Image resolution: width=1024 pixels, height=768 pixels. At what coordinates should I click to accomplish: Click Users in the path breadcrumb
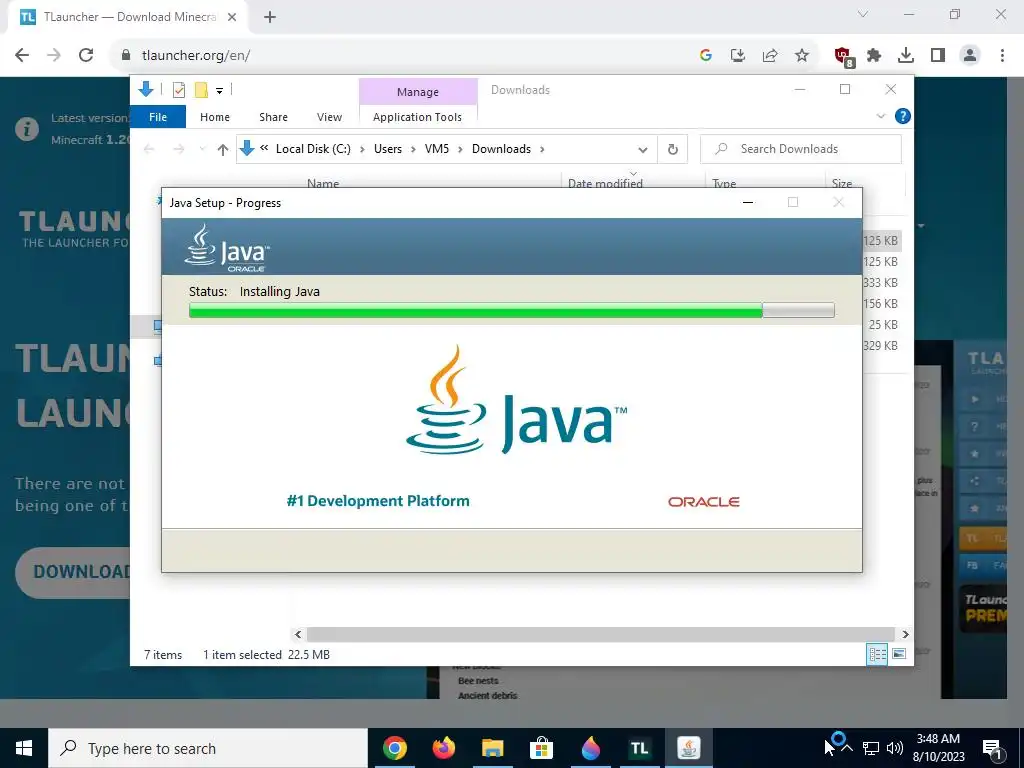tap(388, 149)
